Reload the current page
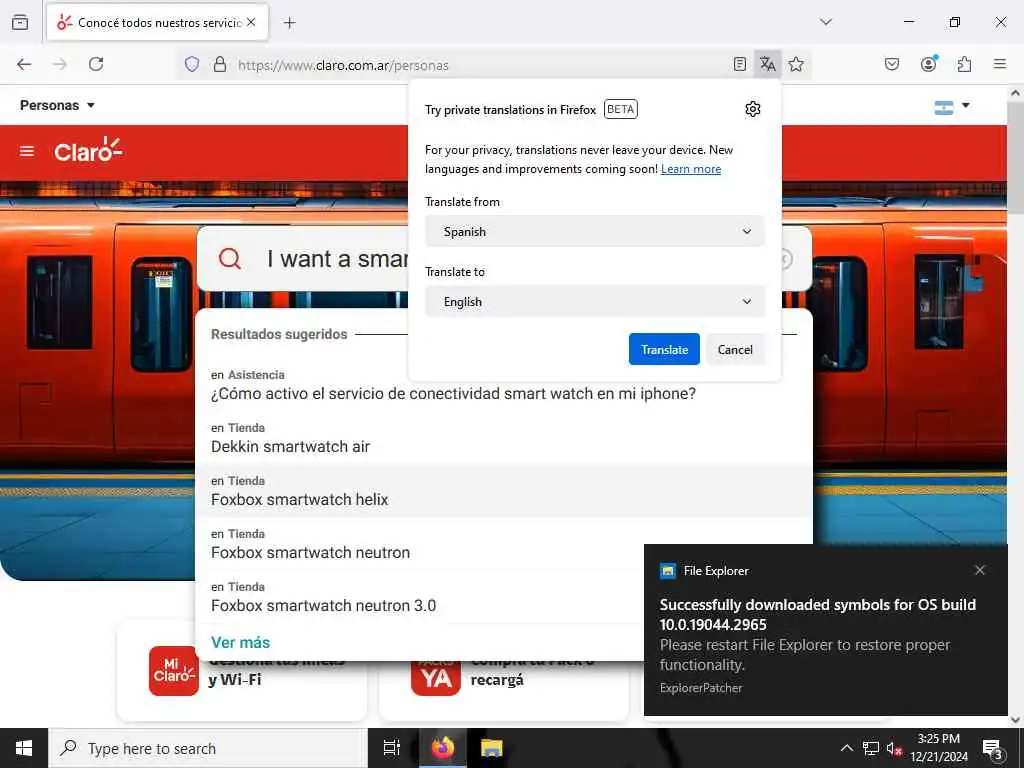Image resolution: width=1024 pixels, height=768 pixels. [96, 64]
